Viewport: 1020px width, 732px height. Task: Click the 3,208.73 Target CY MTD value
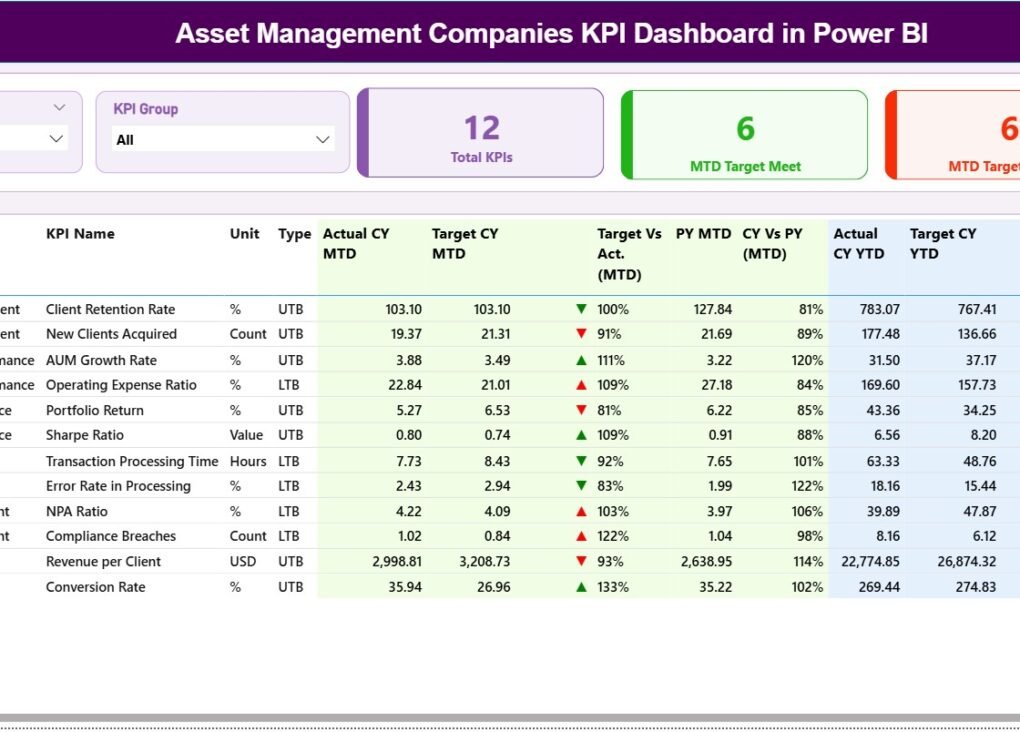click(x=485, y=561)
